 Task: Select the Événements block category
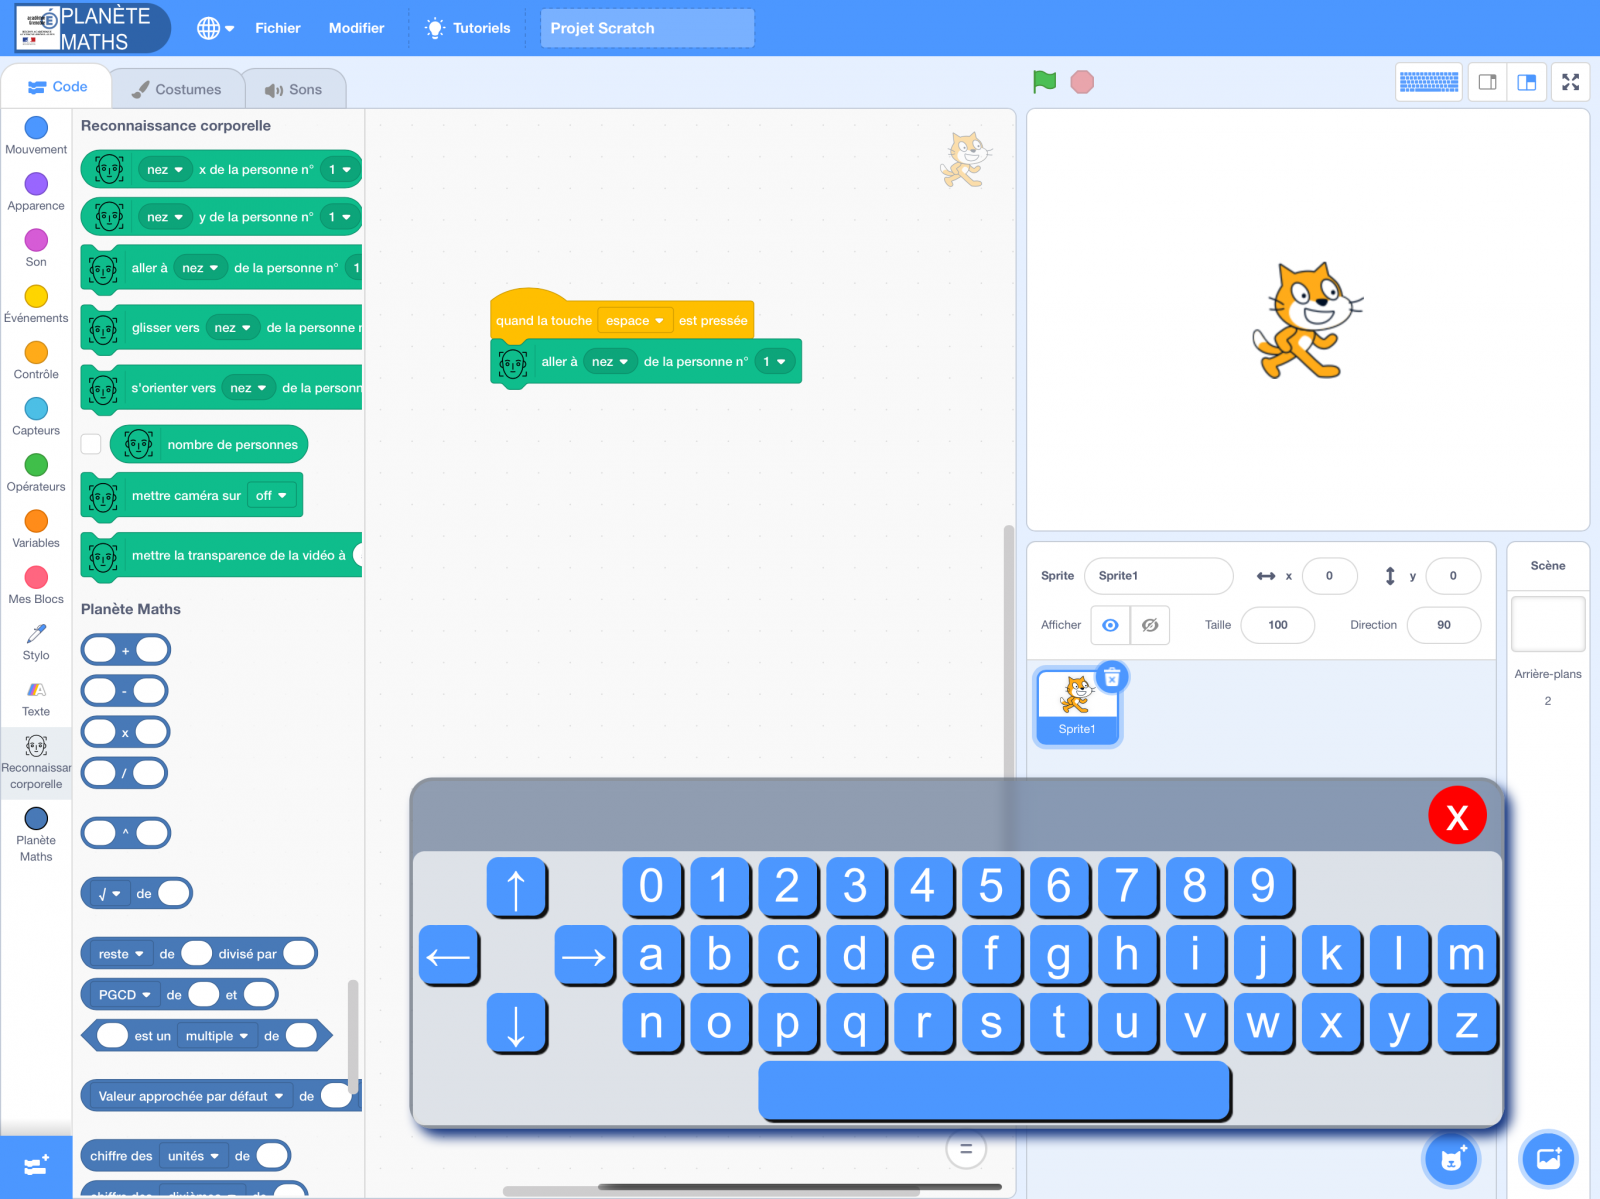point(36,304)
